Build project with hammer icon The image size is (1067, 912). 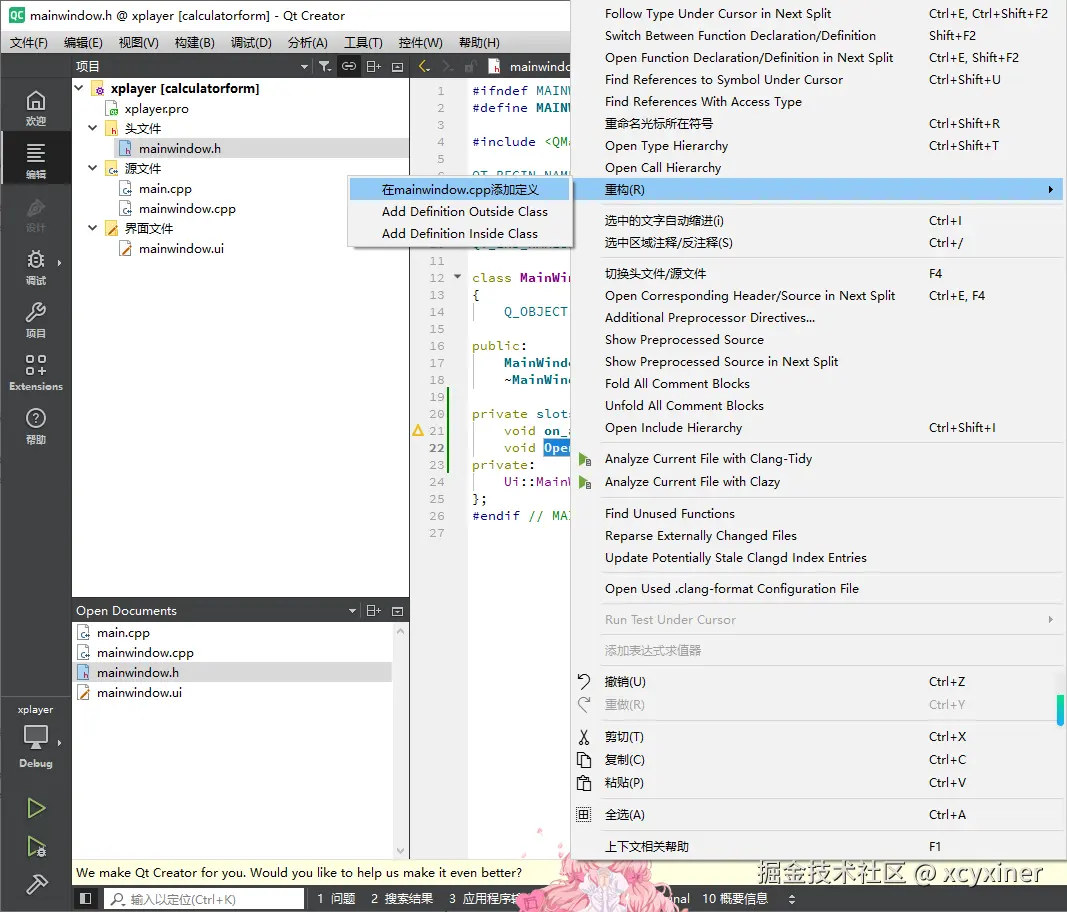point(36,883)
